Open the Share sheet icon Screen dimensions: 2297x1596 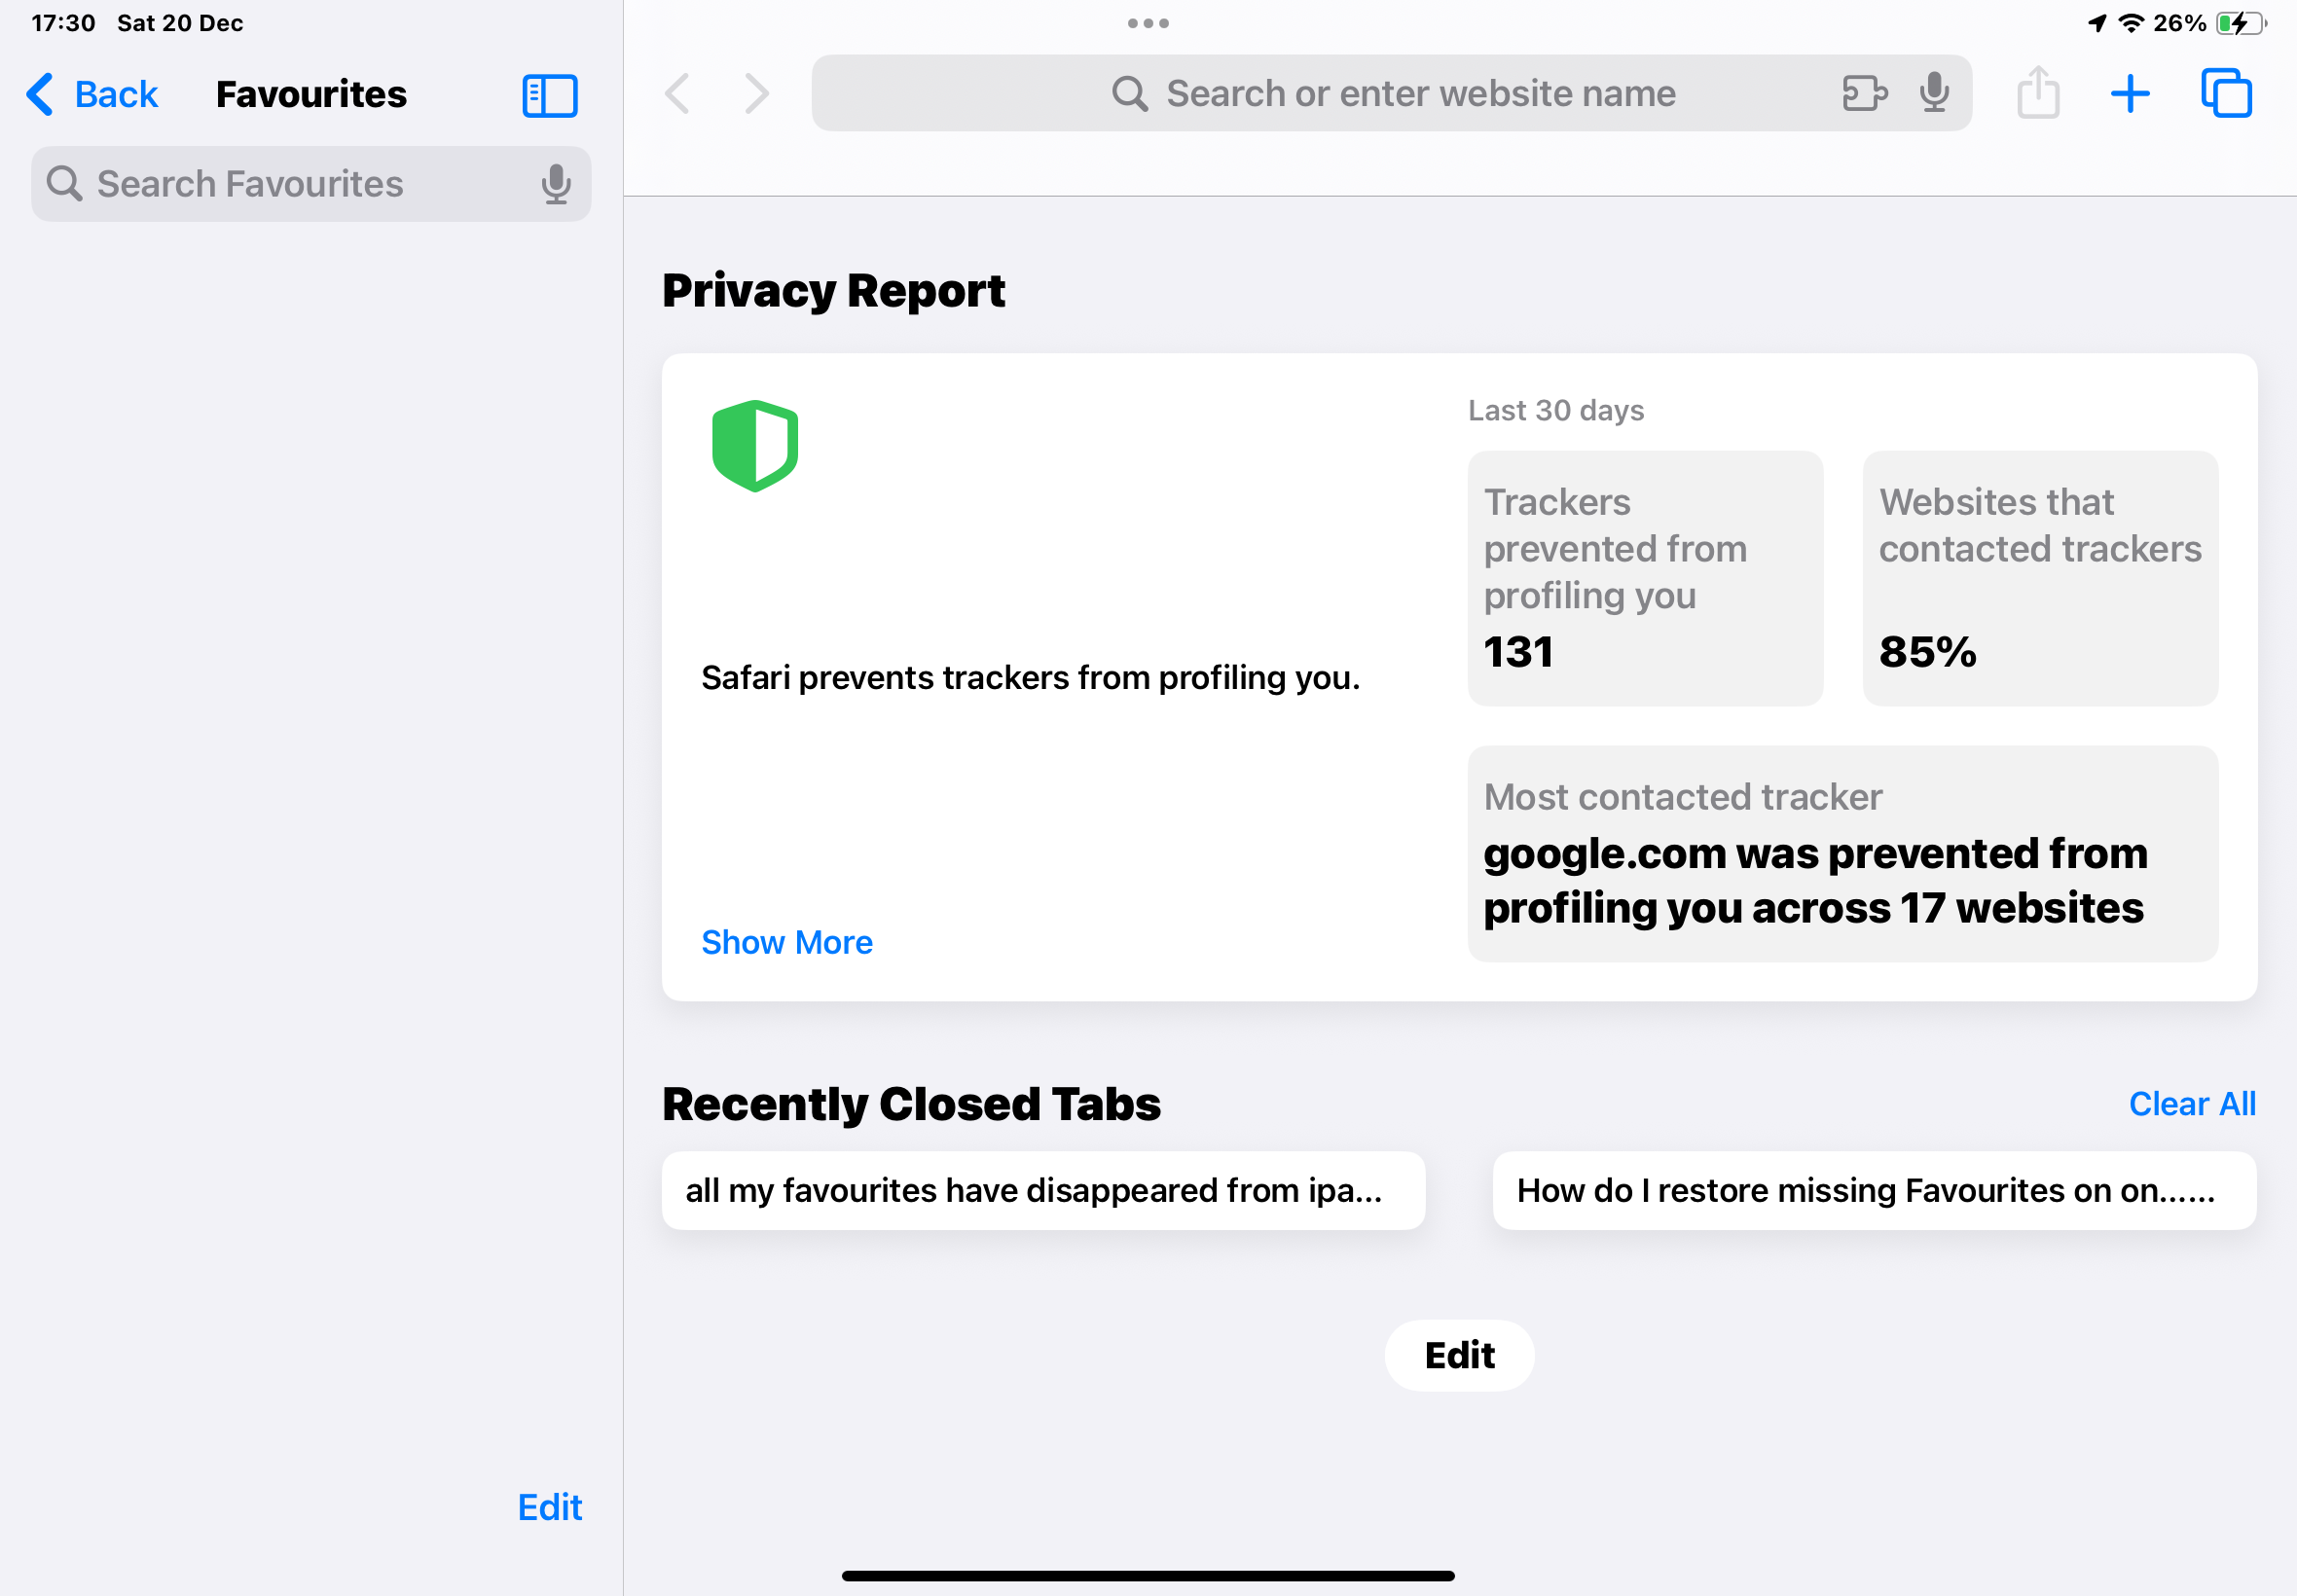(x=2037, y=93)
